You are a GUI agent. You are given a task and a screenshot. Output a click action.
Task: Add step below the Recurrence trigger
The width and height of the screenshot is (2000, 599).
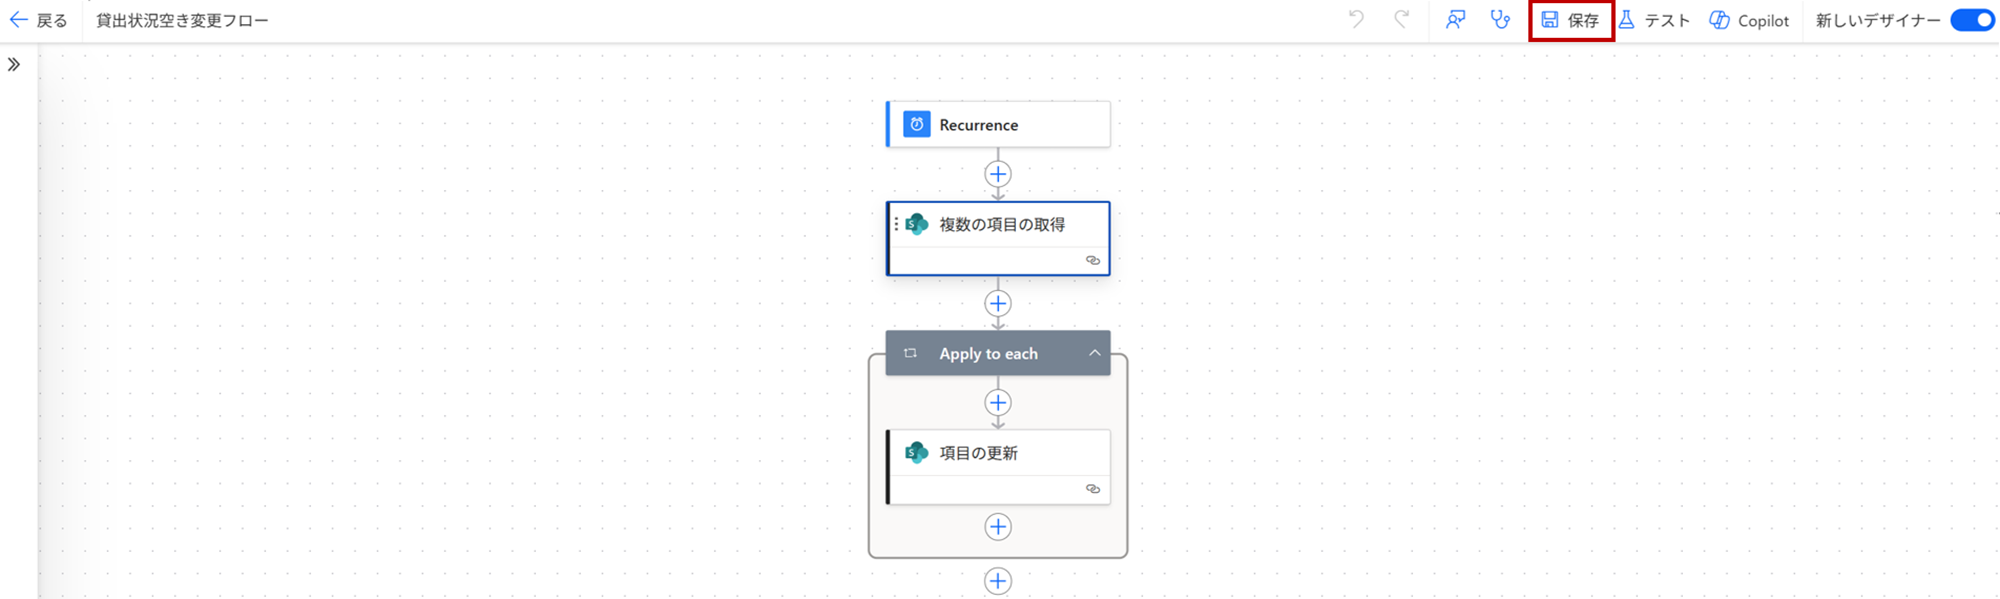[x=997, y=174]
